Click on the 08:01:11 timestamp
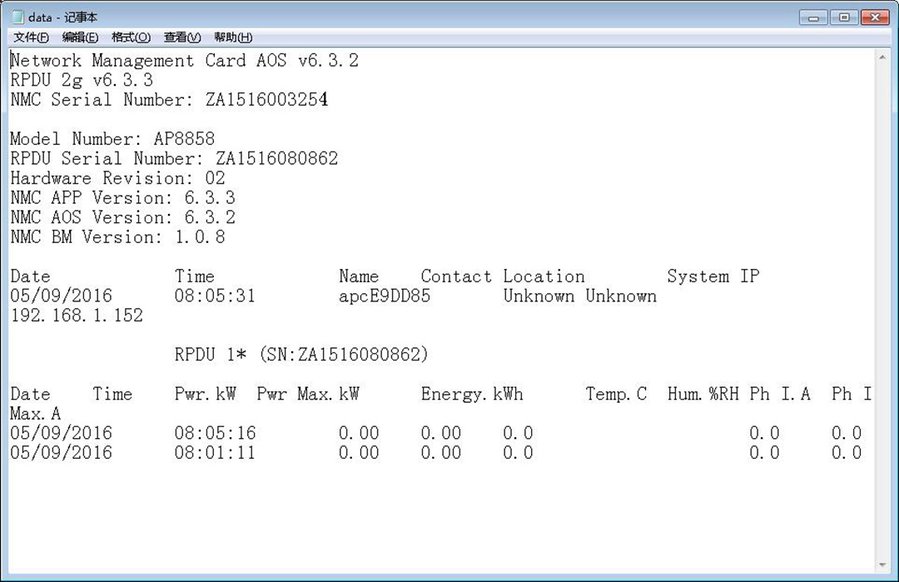 (214, 453)
